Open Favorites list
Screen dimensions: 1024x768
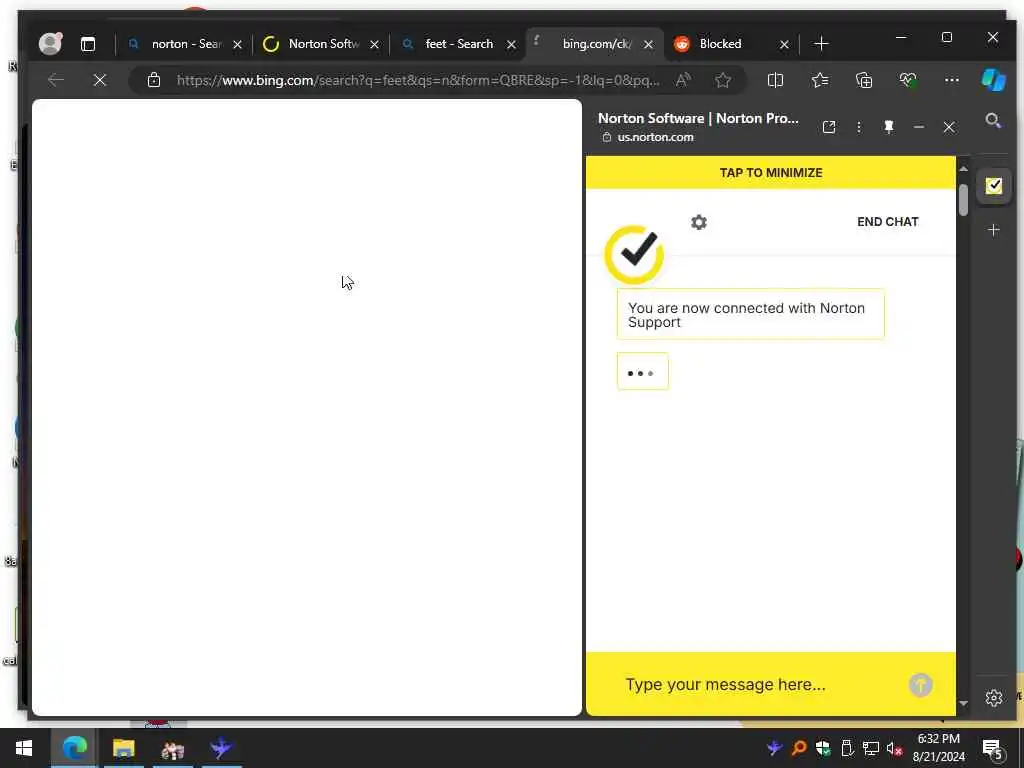coord(820,80)
